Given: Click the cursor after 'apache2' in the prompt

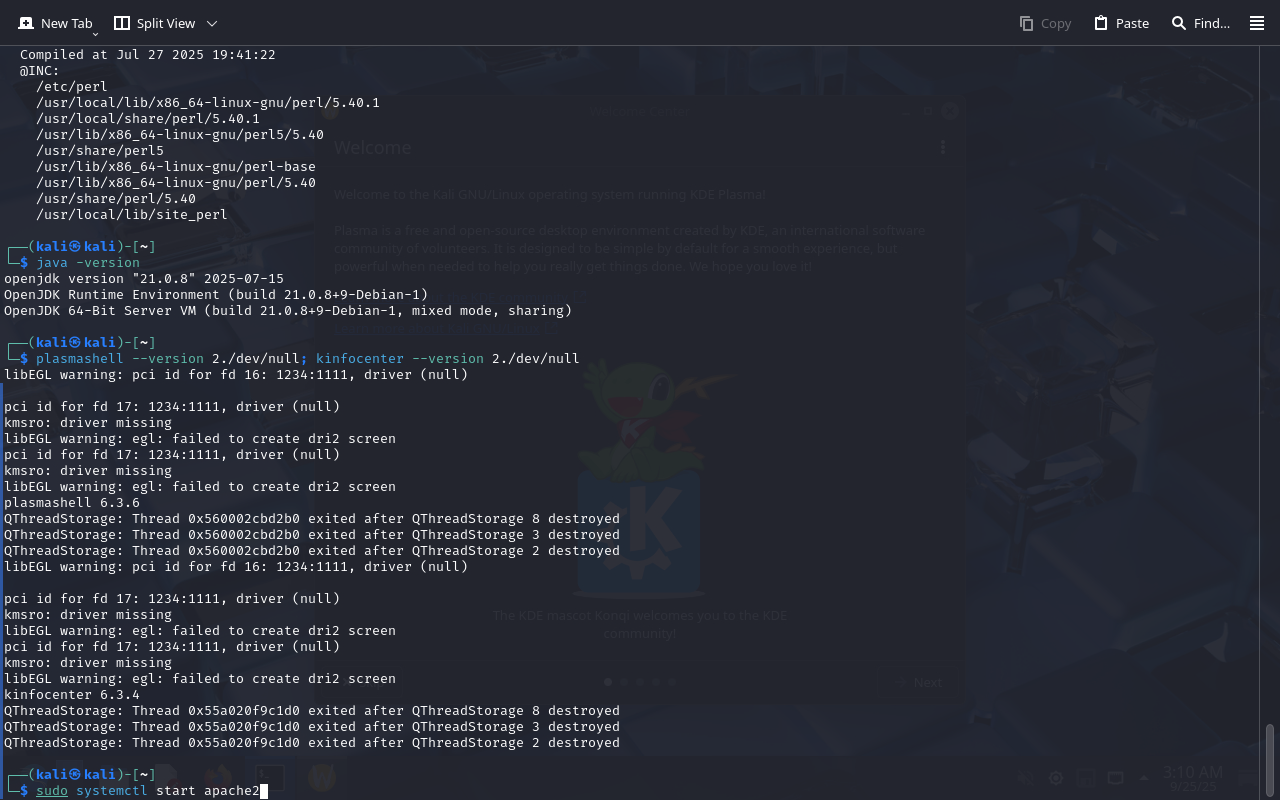Looking at the screenshot, I should coord(264,791).
